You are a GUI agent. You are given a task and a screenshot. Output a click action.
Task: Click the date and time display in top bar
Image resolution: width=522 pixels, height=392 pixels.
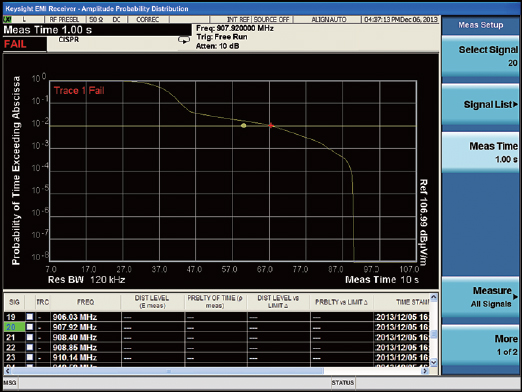(x=401, y=20)
